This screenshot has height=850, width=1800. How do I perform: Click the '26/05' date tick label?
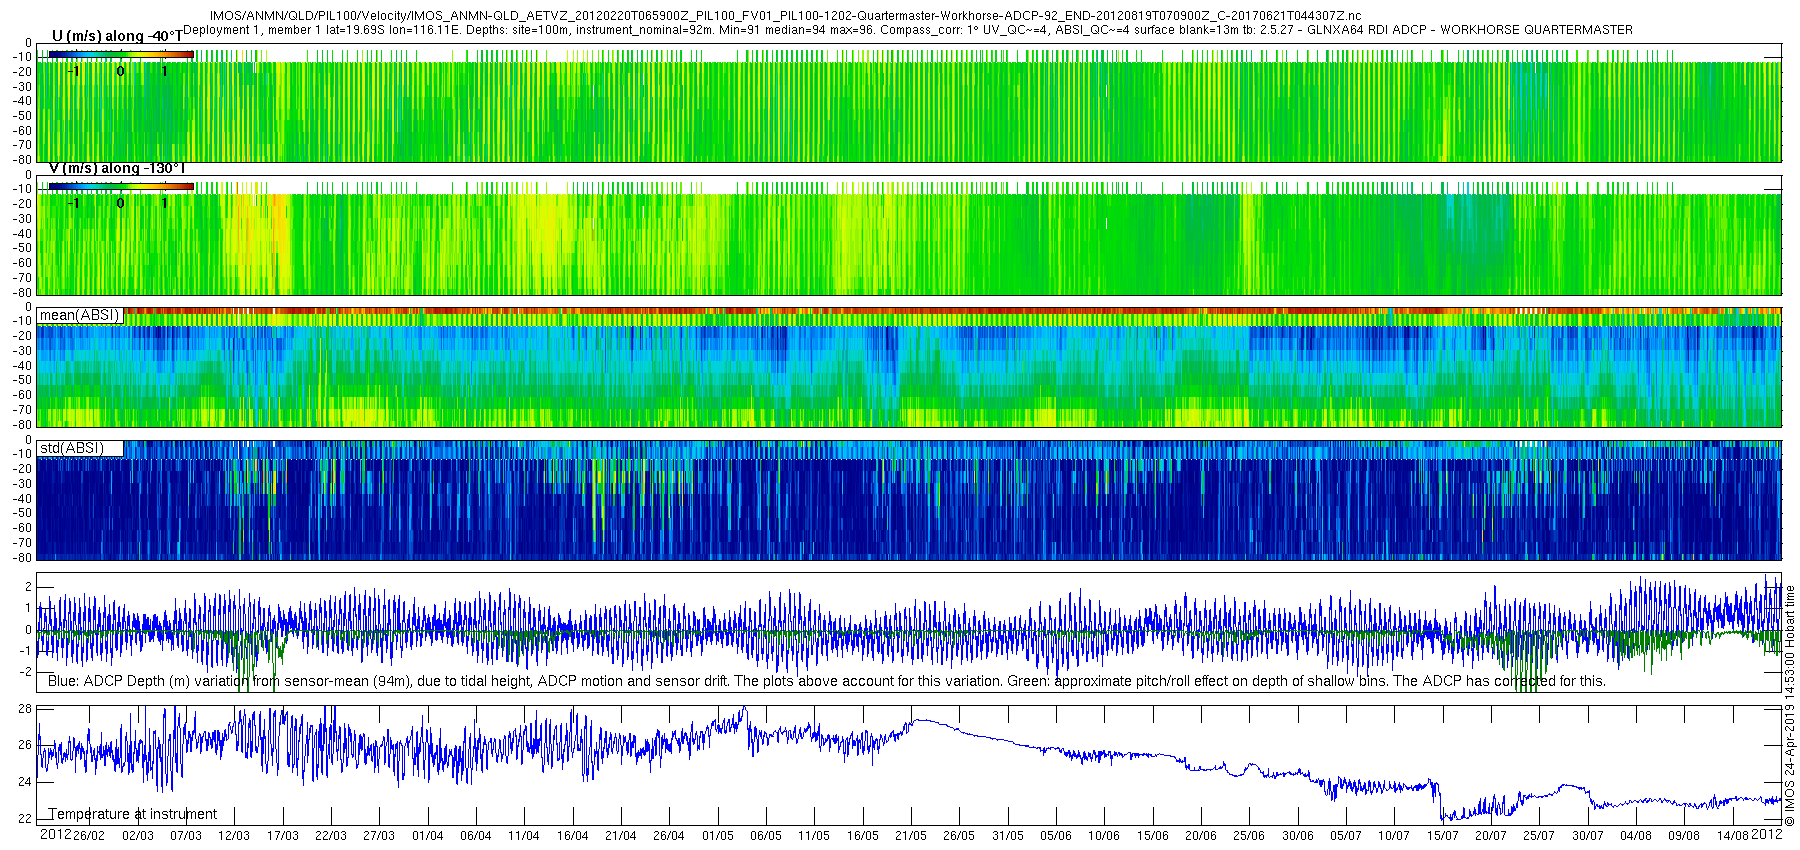[959, 836]
